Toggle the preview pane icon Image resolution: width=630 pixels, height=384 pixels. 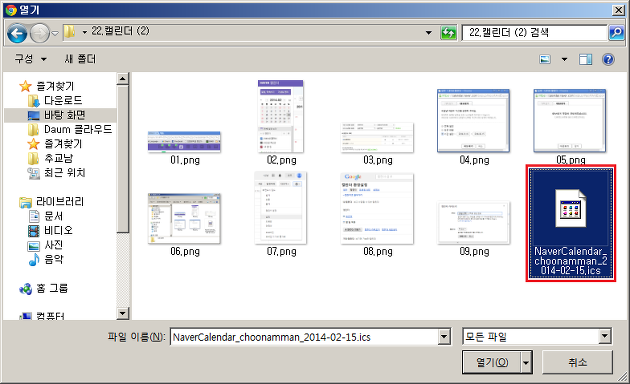(585, 59)
